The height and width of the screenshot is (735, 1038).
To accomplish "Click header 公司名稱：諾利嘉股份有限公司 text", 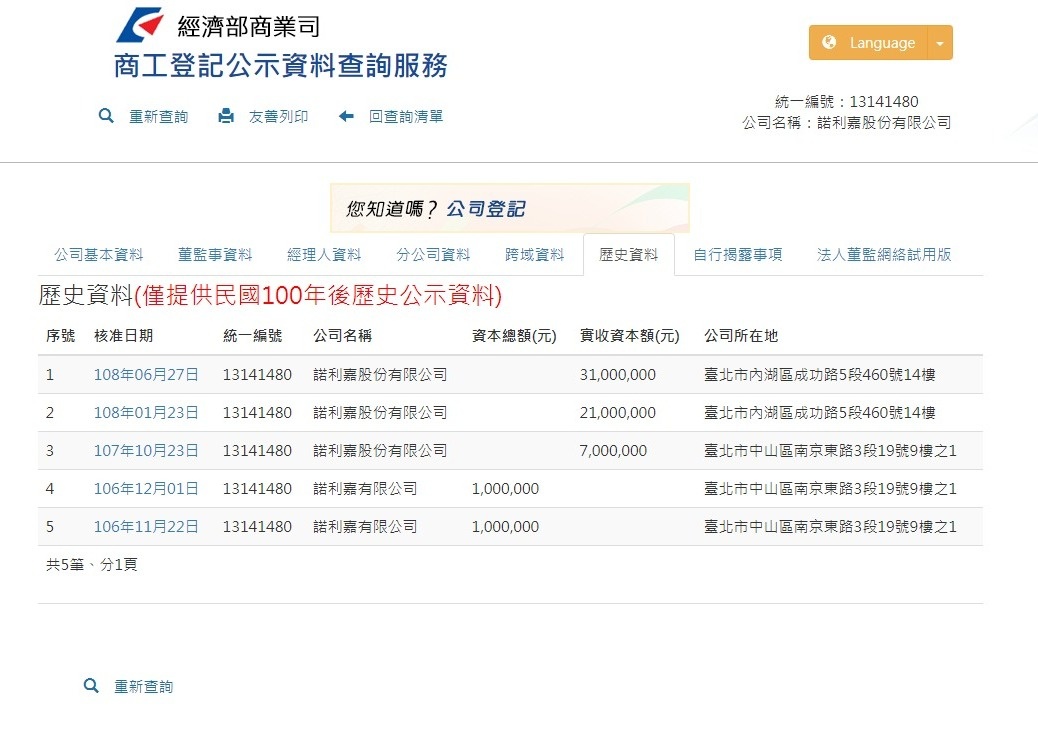I will point(847,122).
